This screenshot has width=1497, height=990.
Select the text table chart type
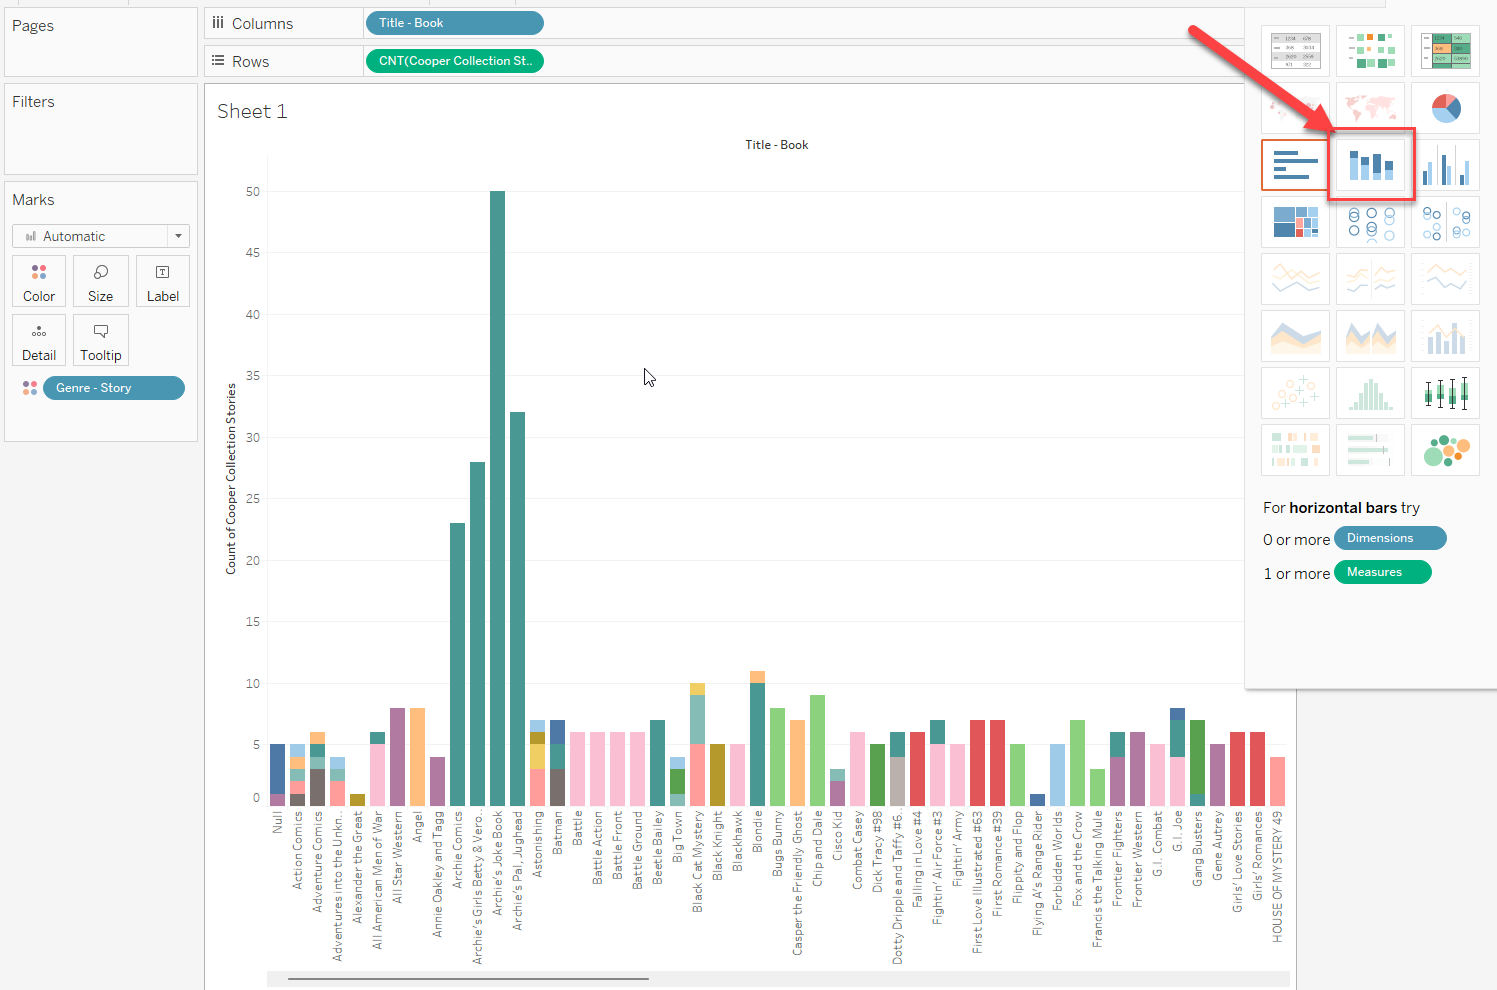[1295, 50]
